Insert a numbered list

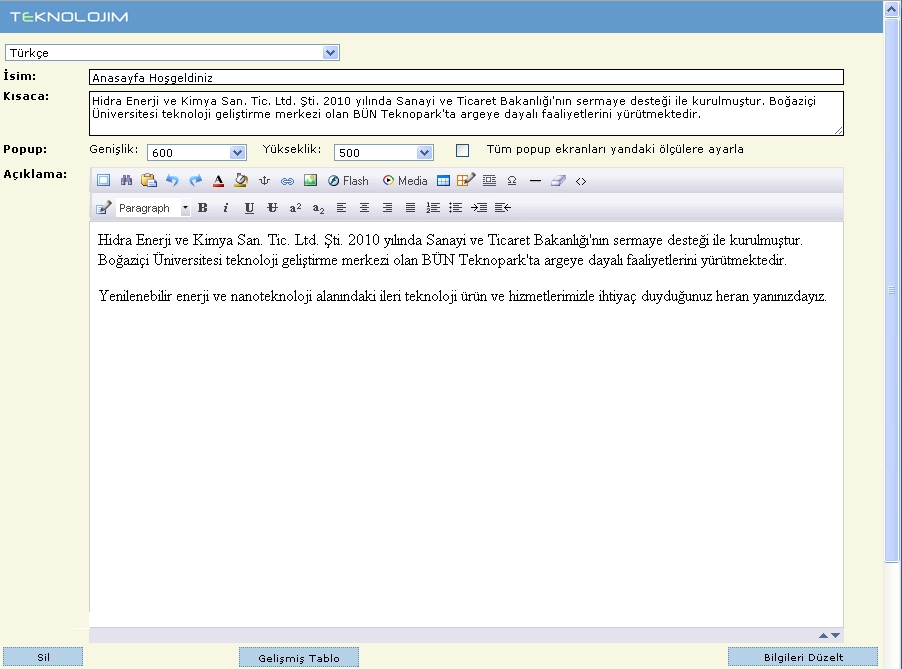(x=433, y=208)
